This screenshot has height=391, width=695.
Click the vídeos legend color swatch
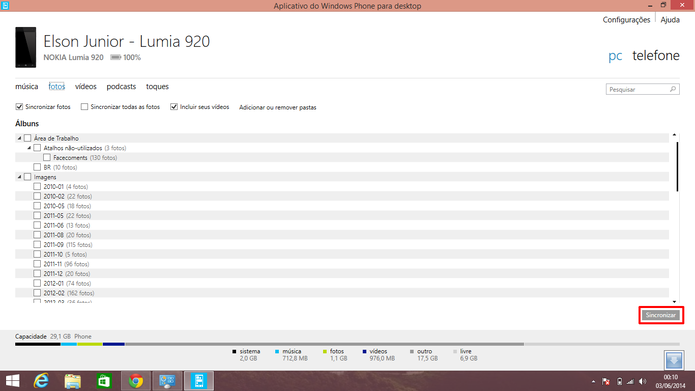[x=364, y=352]
